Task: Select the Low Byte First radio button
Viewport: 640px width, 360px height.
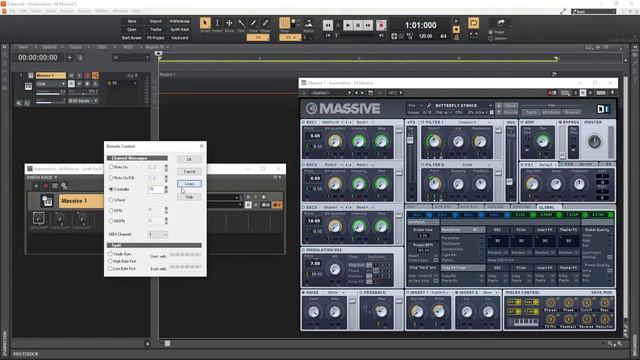Action: pyautogui.click(x=110, y=269)
